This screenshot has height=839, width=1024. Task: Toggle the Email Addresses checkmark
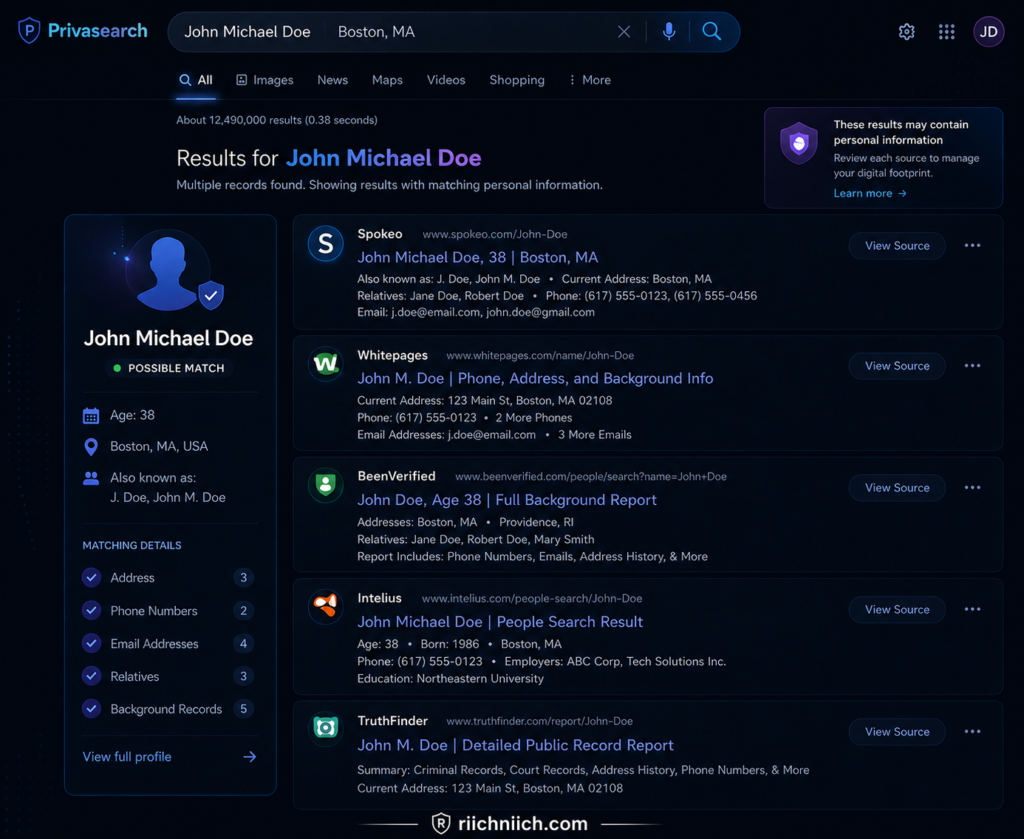[91, 643]
